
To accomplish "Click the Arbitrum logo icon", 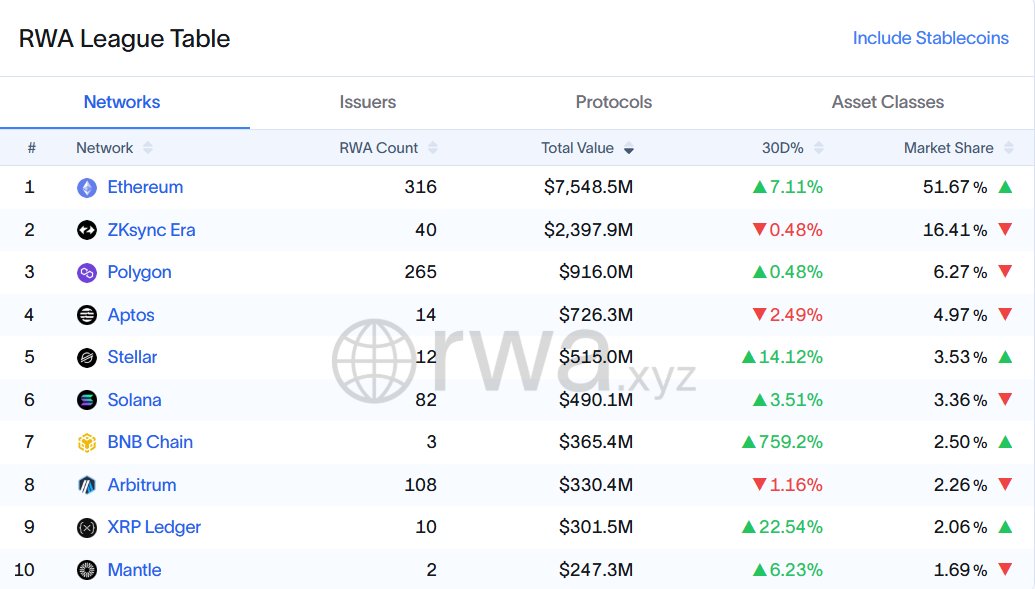I will coord(86,485).
